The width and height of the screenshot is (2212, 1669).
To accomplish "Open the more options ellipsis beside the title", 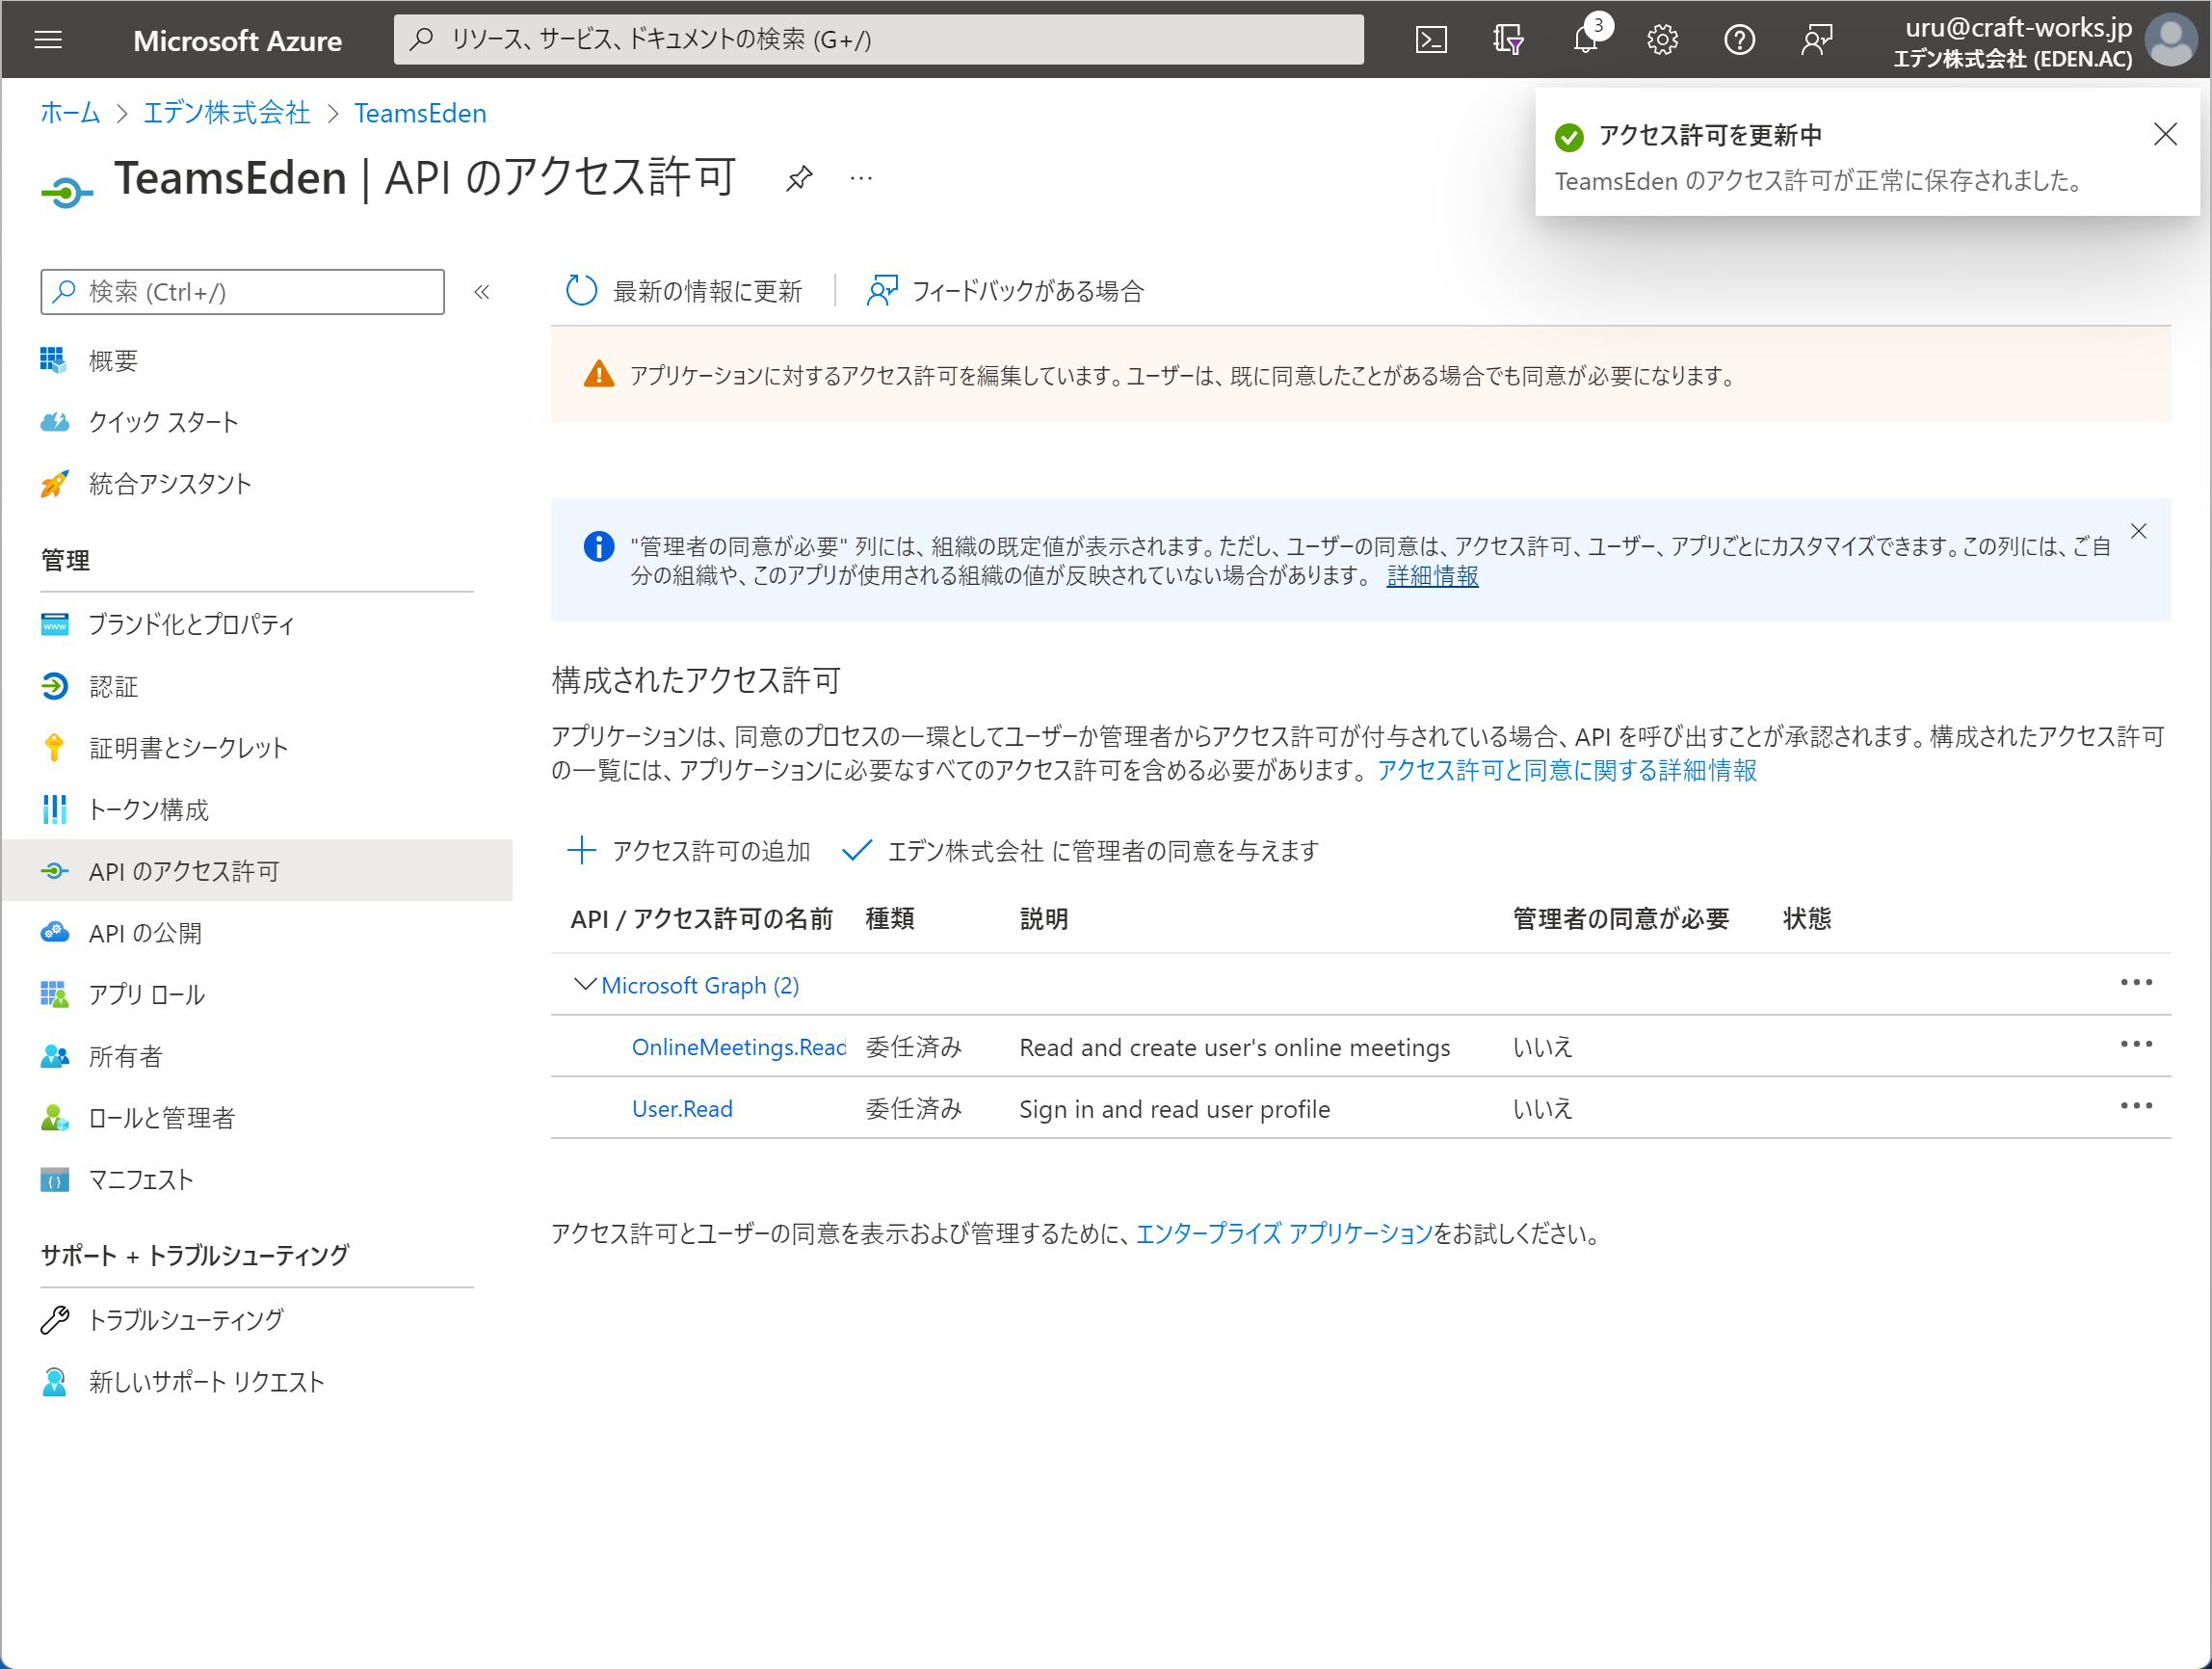I will [x=861, y=178].
